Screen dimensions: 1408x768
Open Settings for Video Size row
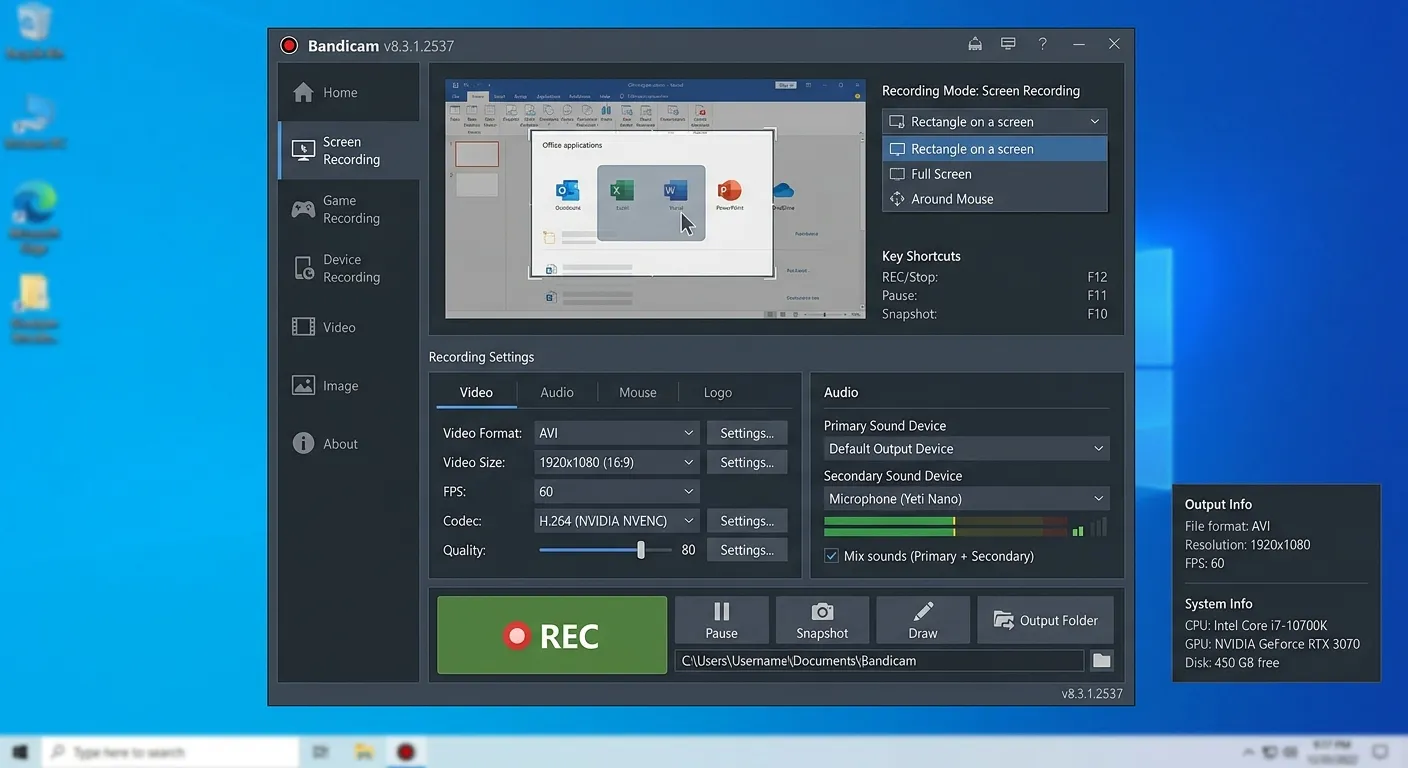(x=747, y=462)
